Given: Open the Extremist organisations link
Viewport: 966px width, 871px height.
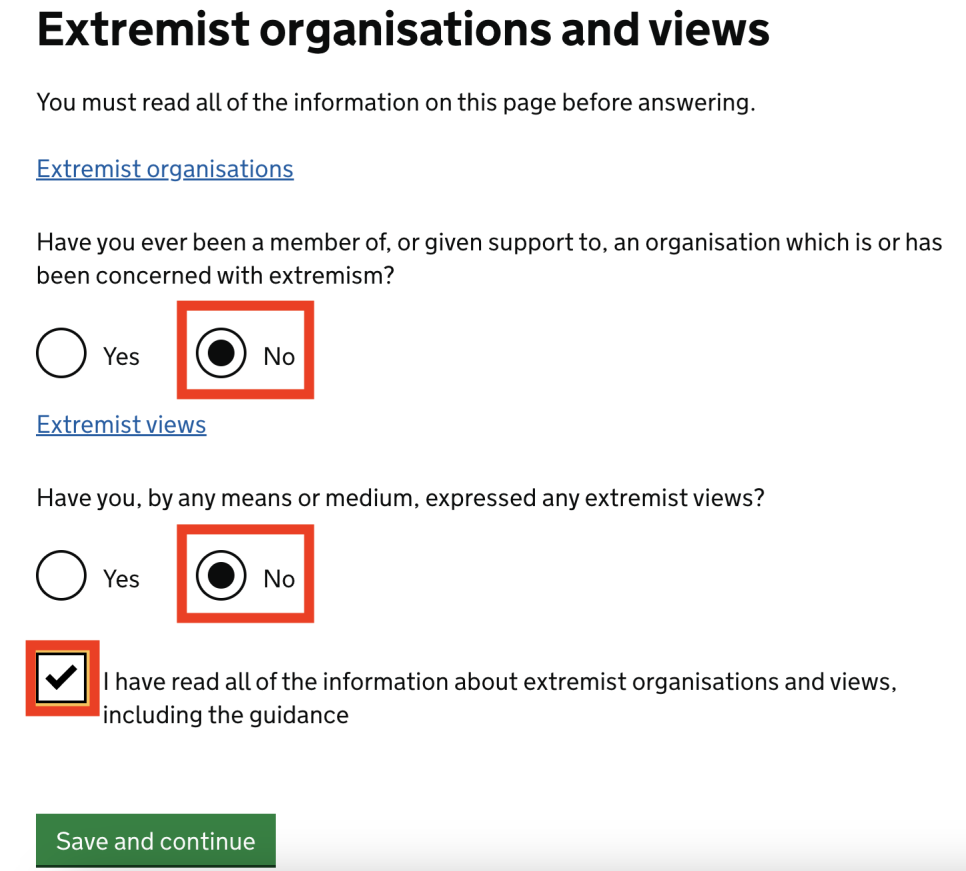Looking at the screenshot, I should [164, 169].
